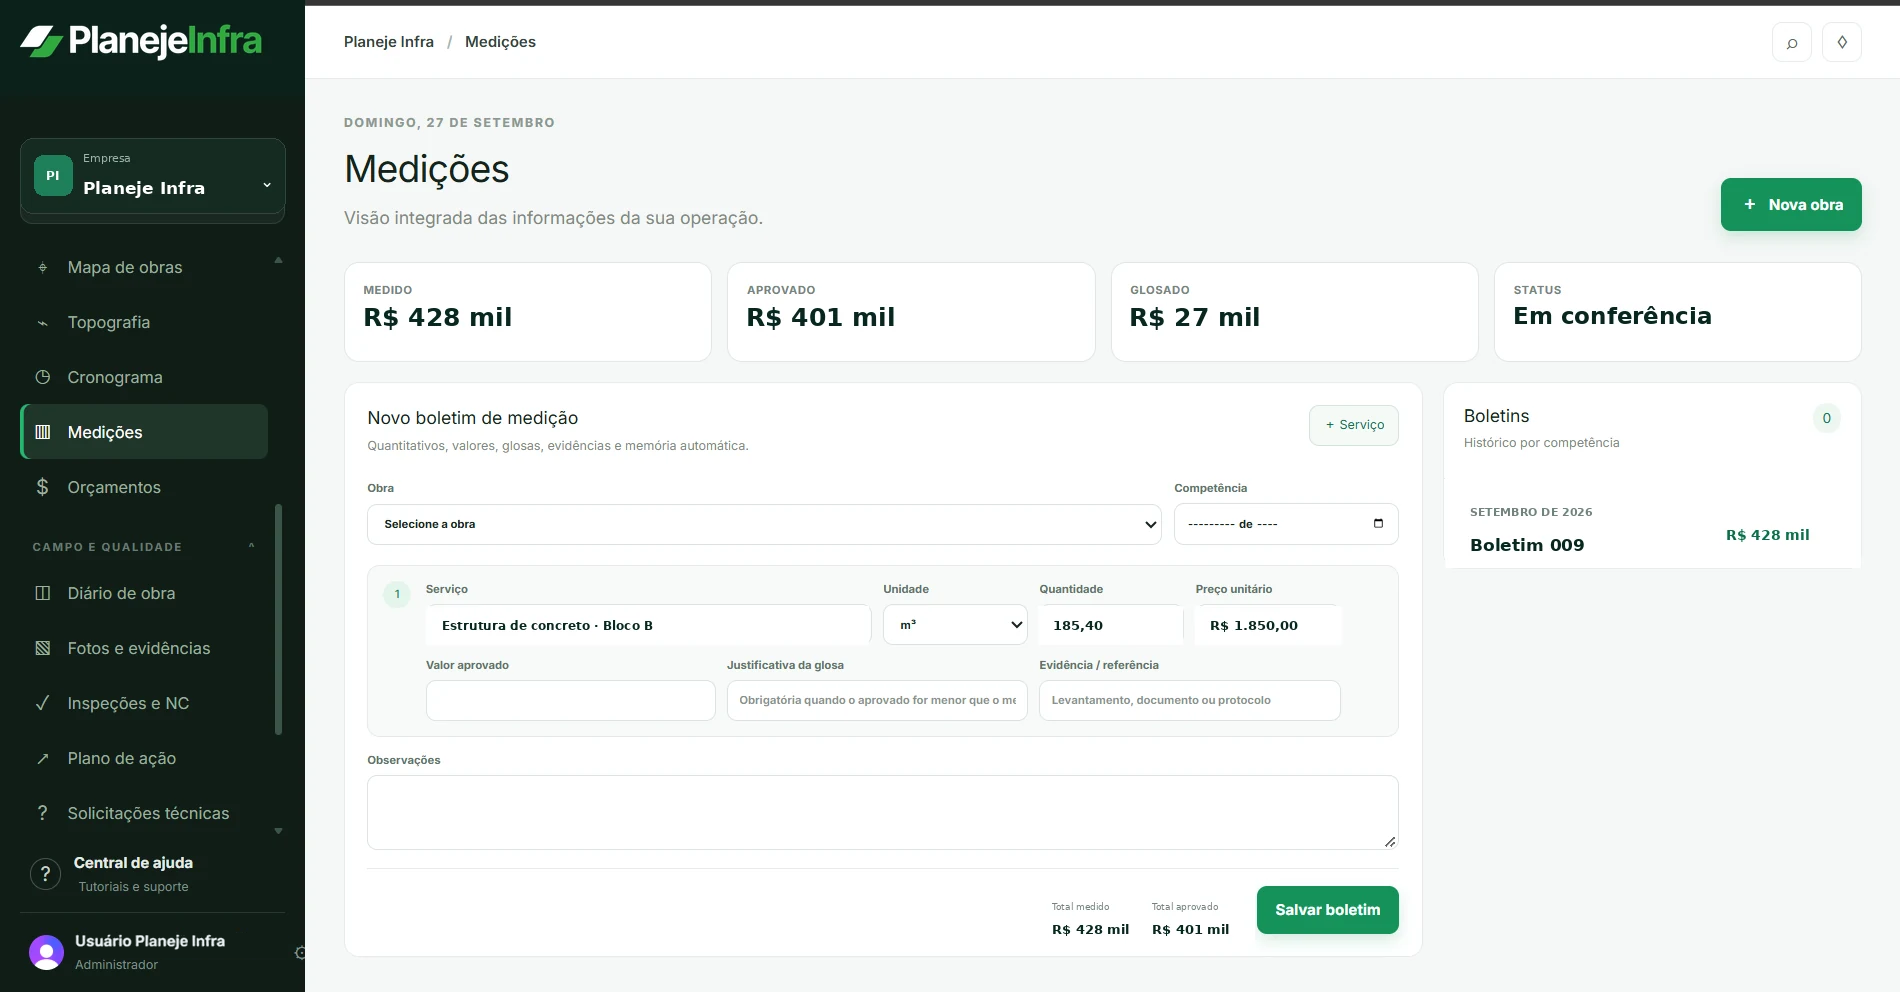Open the user settings gear icon

pyautogui.click(x=300, y=953)
